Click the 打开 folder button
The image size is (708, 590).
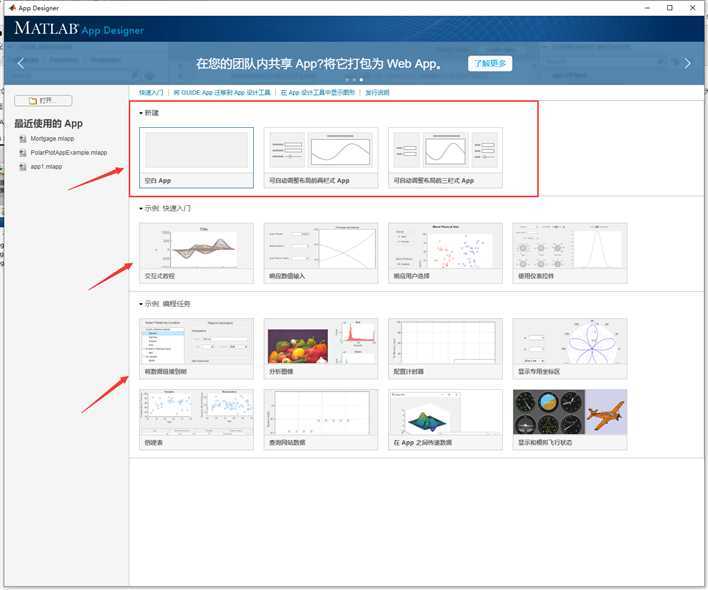[x=42, y=101]
